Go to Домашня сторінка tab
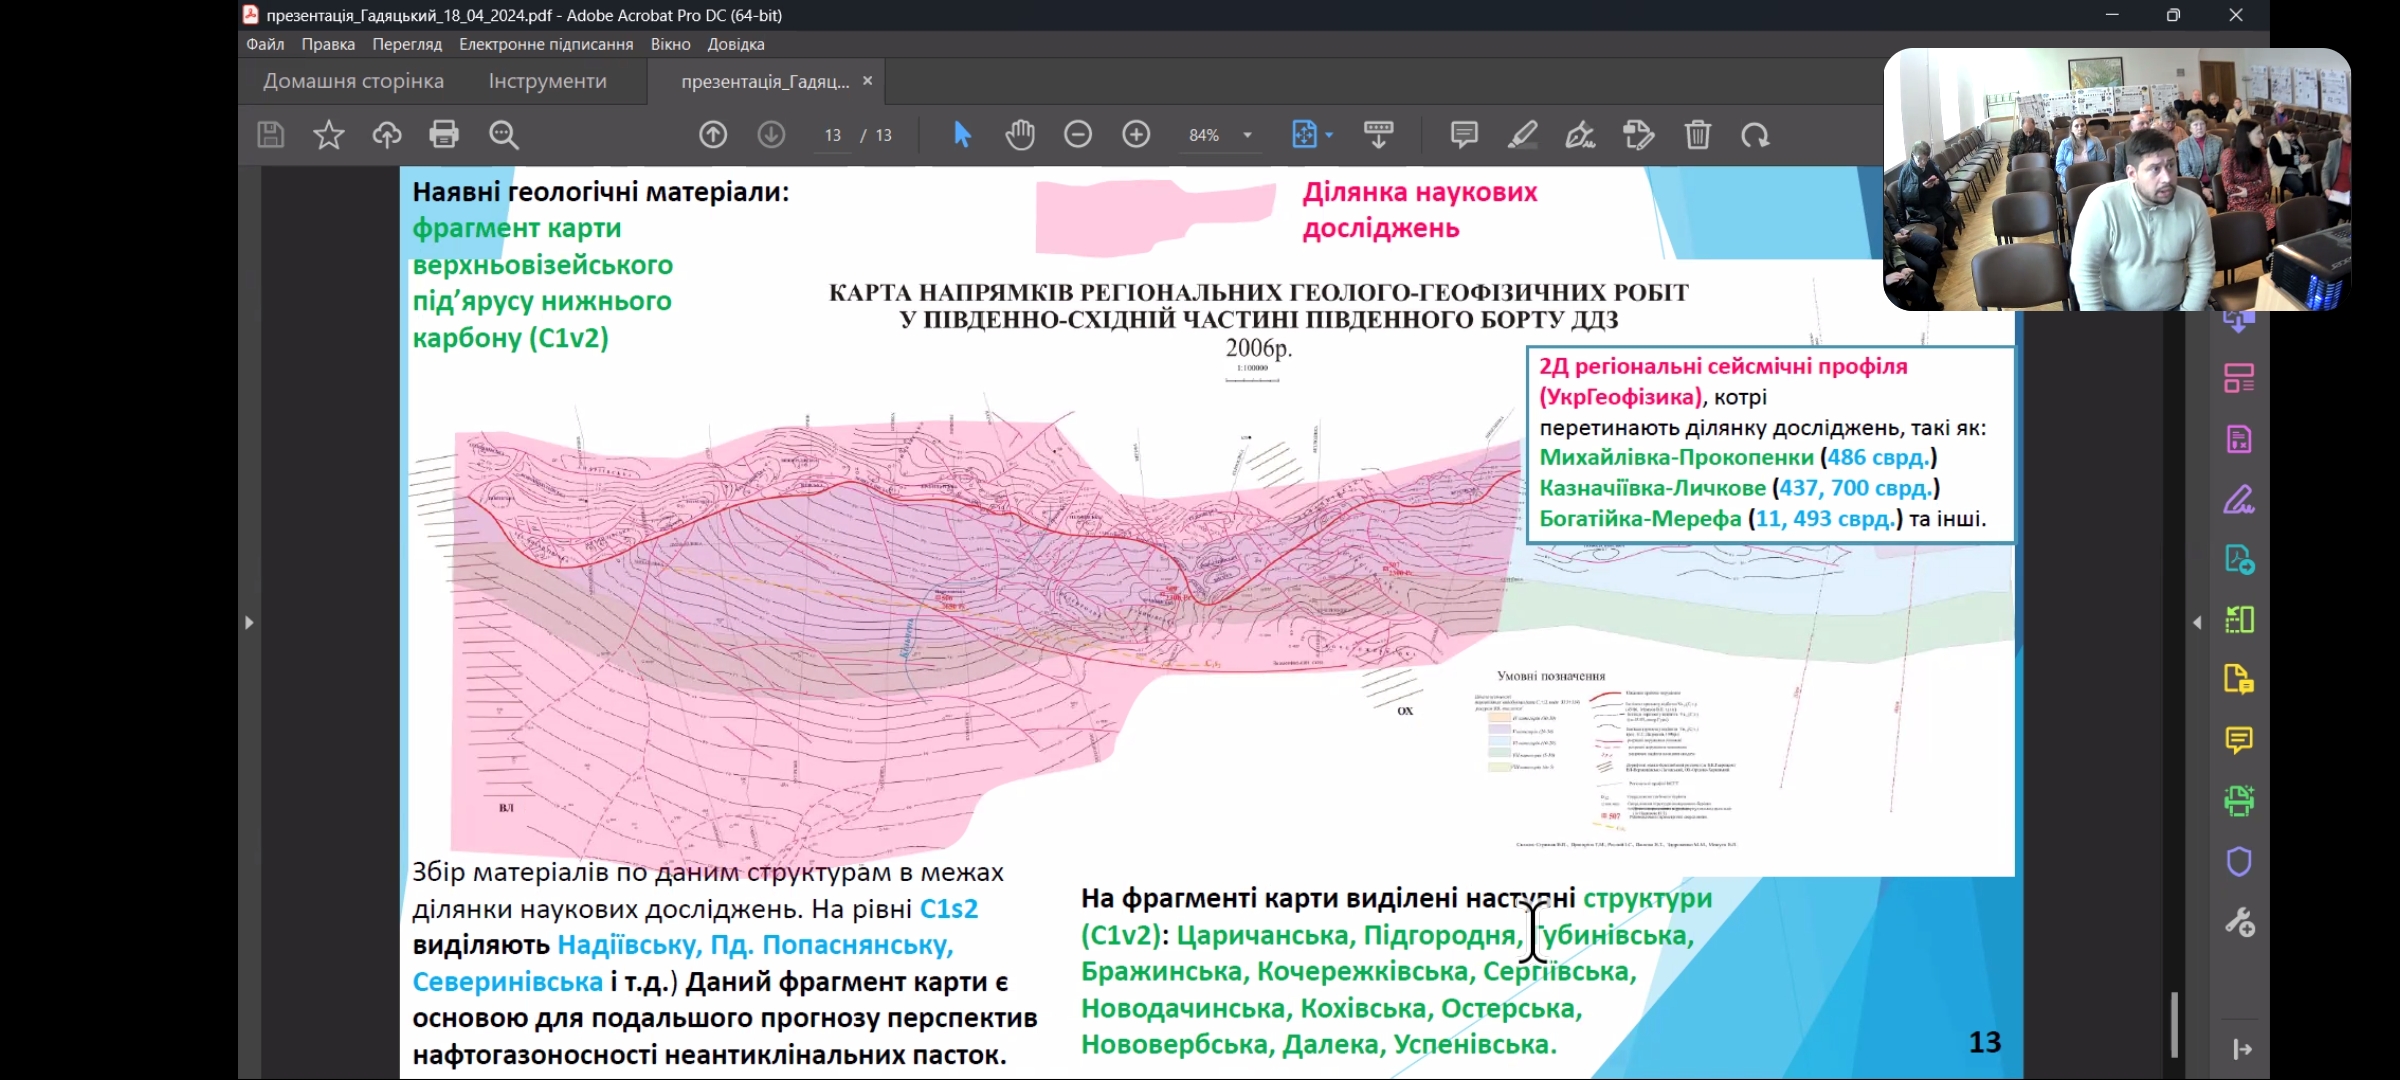Screen dimensions: 2400x1080 pyautogui.click(x=353, y=81)
